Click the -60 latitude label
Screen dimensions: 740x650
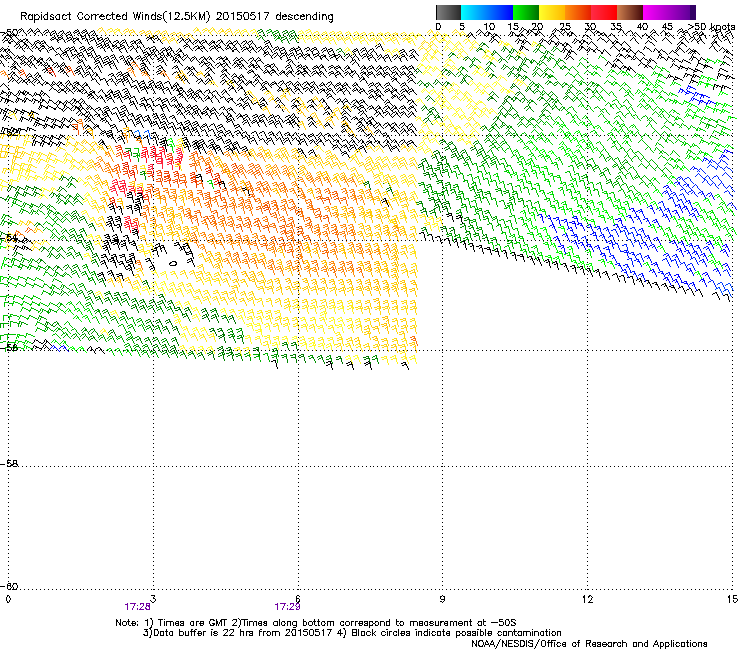tap(9, 586)
